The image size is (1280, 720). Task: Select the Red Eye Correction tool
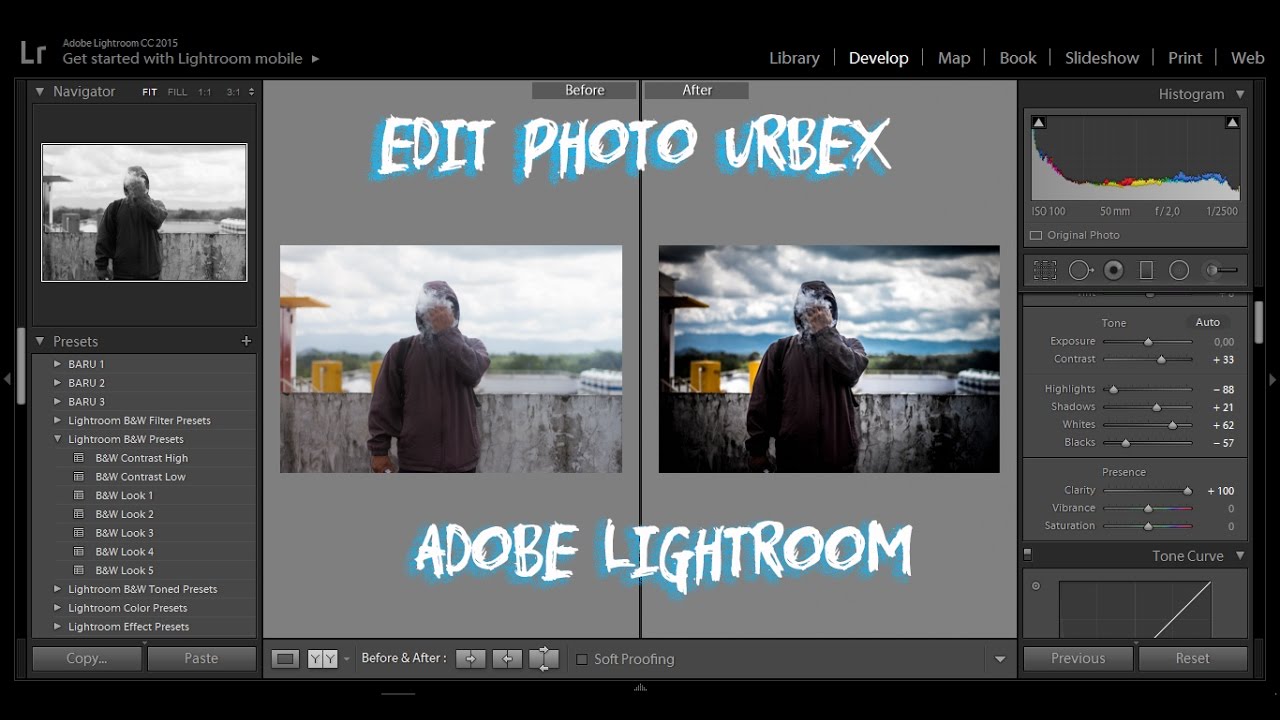pos(1114,270)
